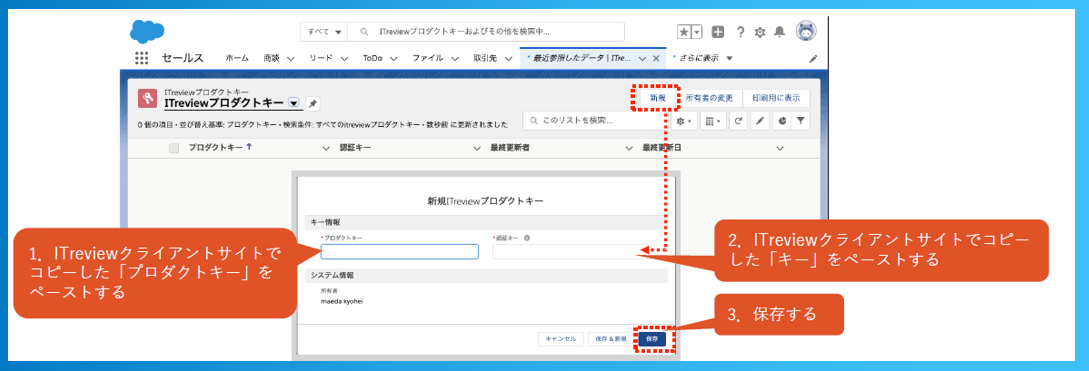Screen dimensions: 1089x371
Task: Open the user profile avatar
Action: click(806, 31)
